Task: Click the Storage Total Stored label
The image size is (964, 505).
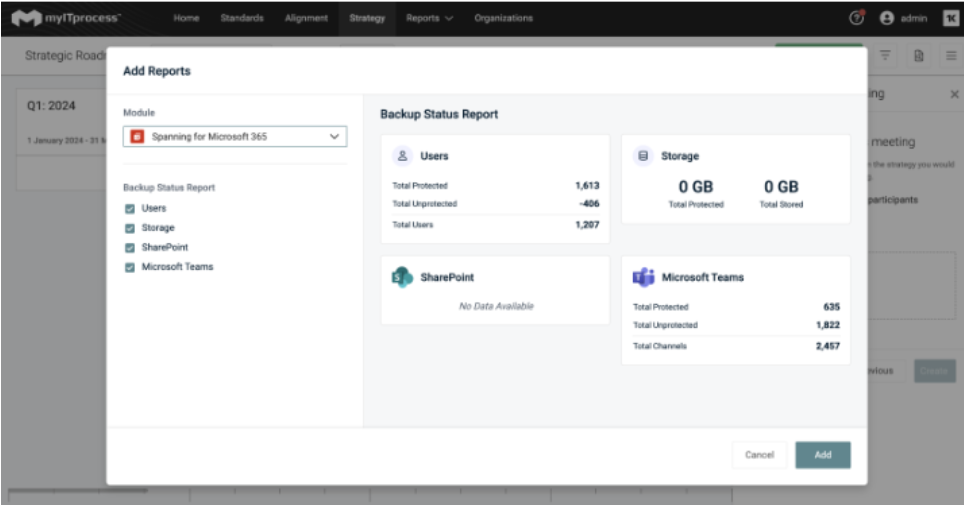Action: [x=781, y=204]
